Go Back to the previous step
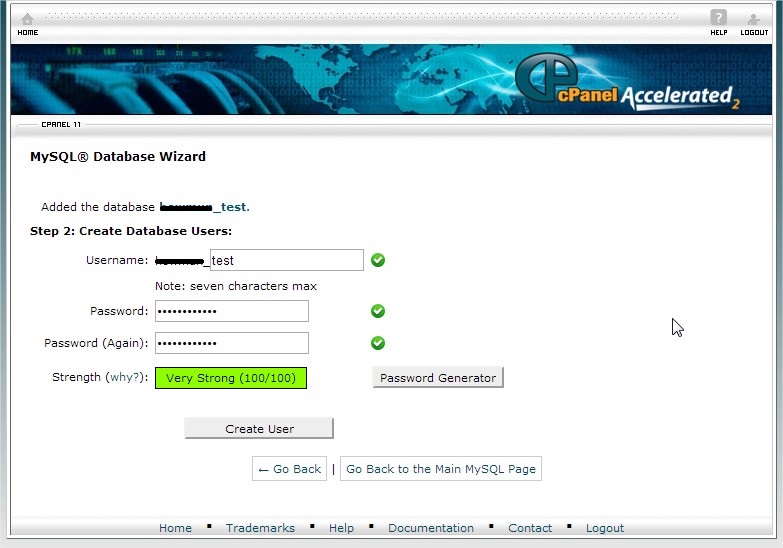 (290, 469)
